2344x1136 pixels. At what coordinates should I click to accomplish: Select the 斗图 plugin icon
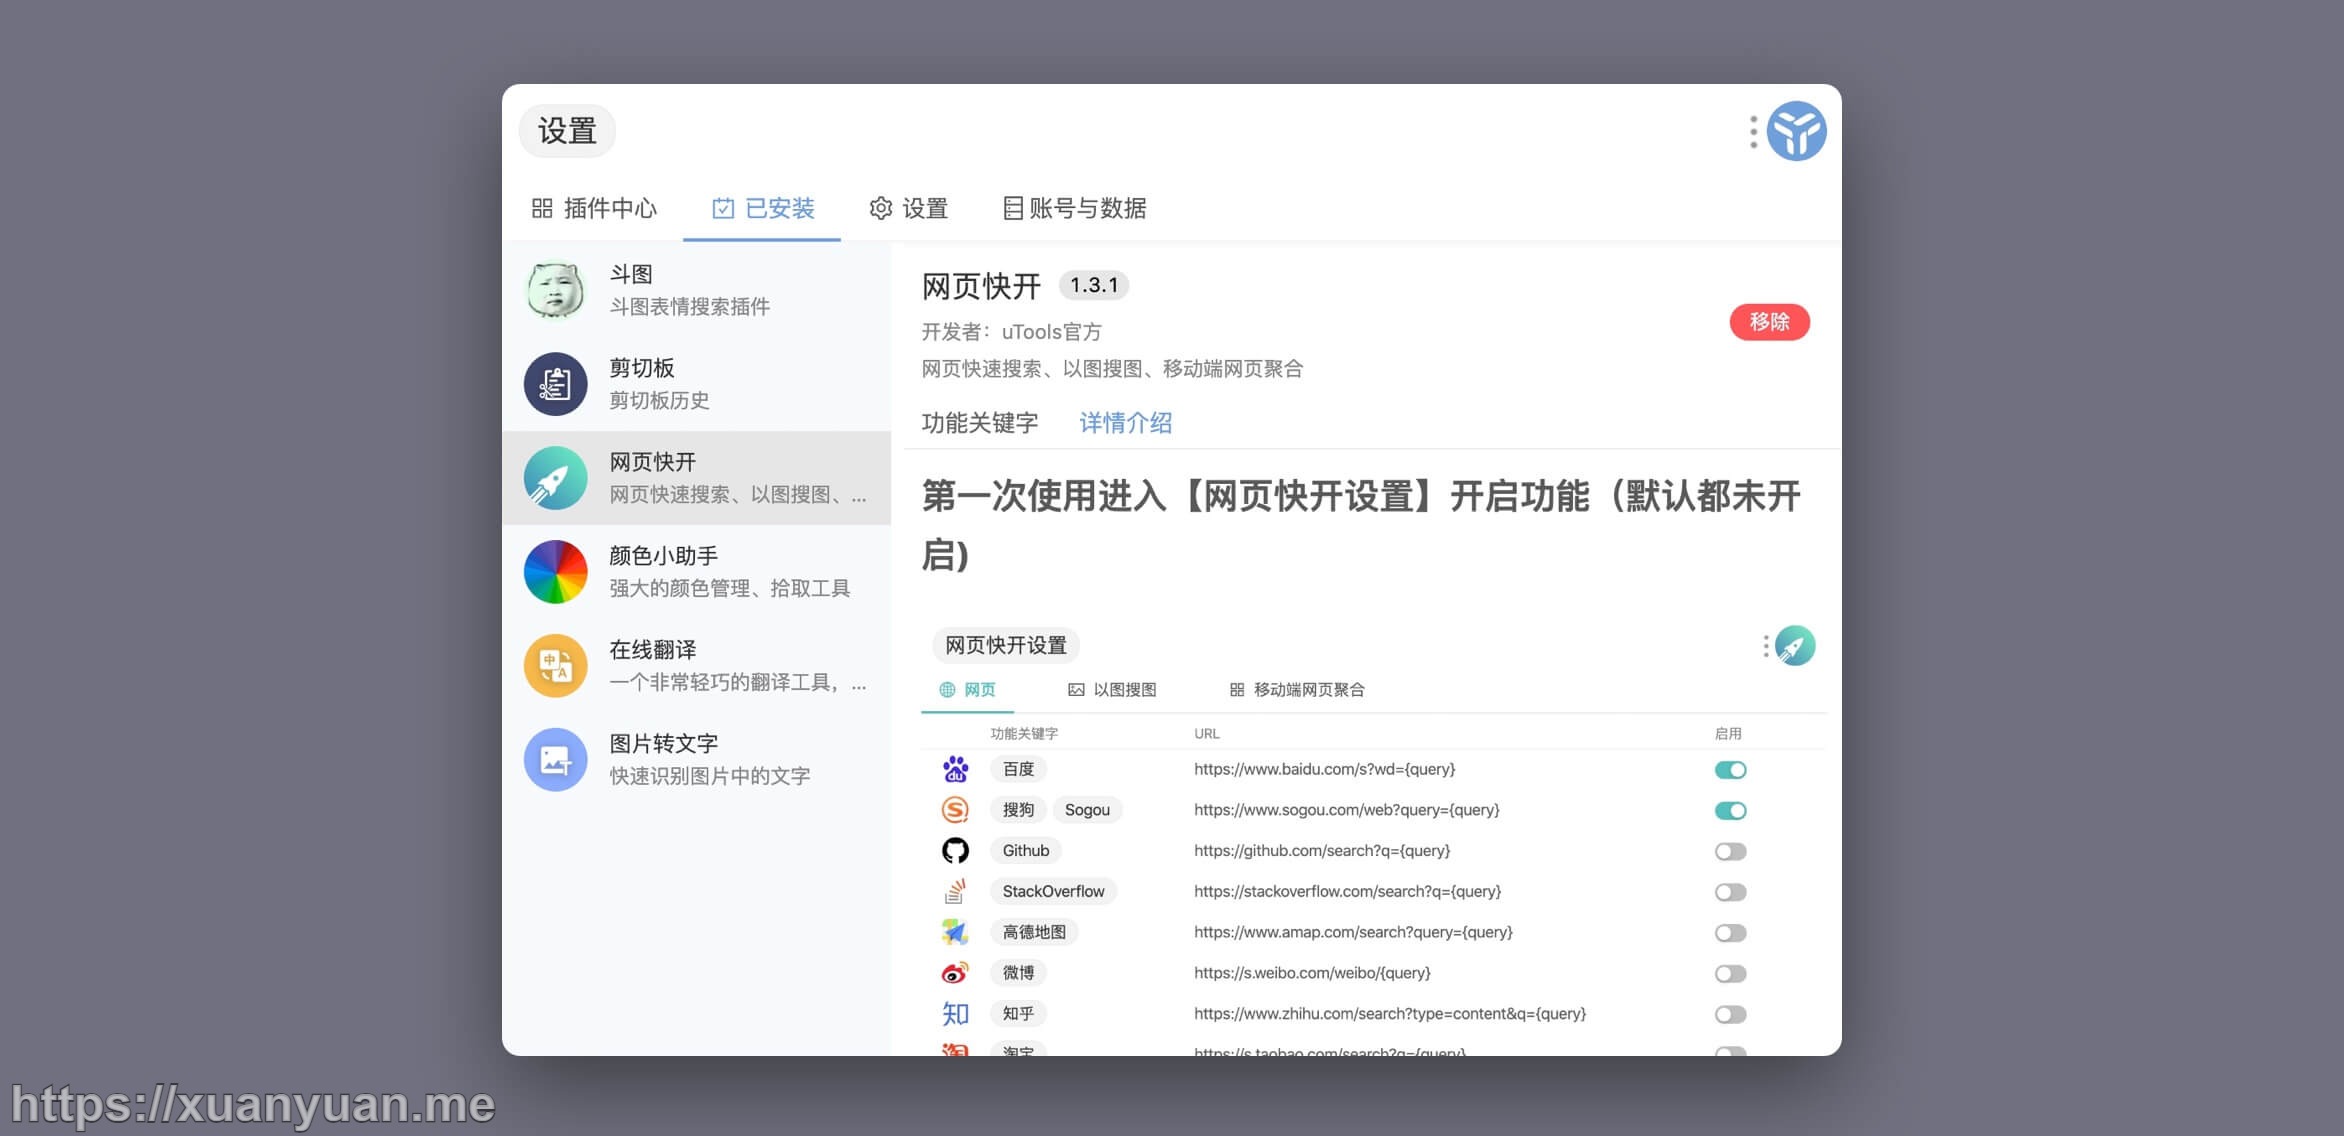555,290
